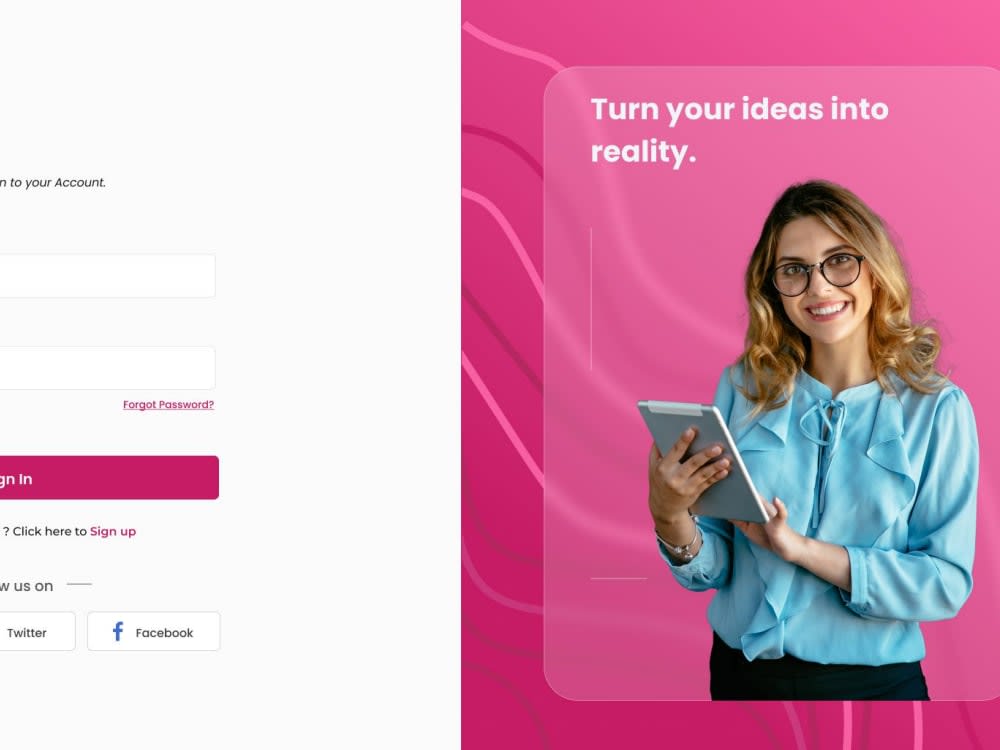Click the thin vertical white line on card
Image resolution: width=1000 pixels, height=750 pixels.
[x=591, y=298]
